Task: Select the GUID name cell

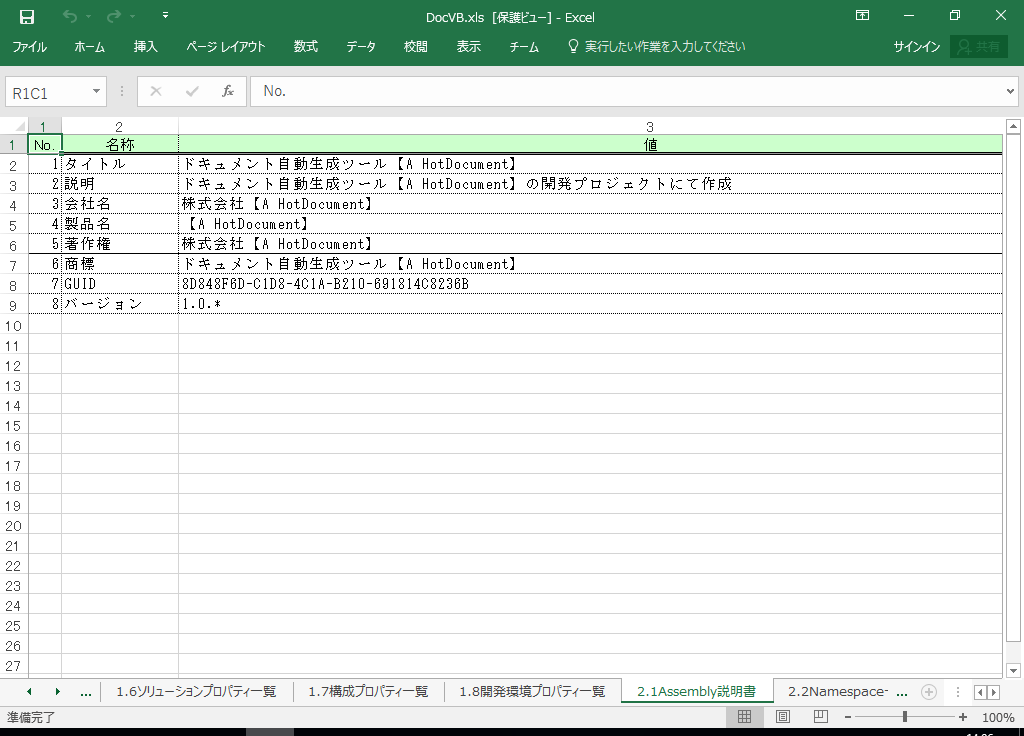Action: pyautogui.click(x=120, y=284)
